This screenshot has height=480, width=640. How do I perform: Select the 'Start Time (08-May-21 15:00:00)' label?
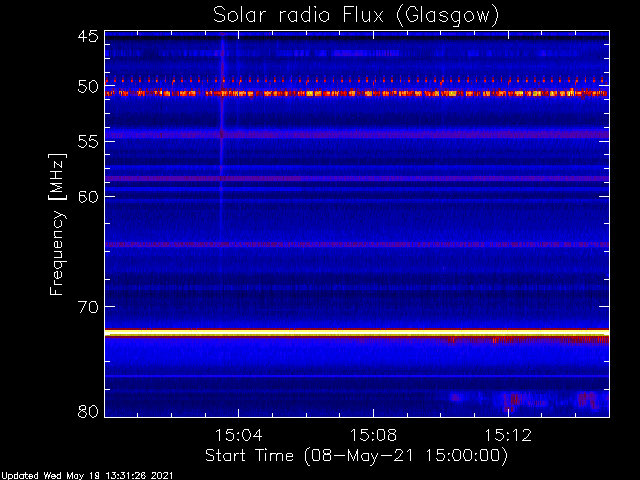tap(356, 456)
